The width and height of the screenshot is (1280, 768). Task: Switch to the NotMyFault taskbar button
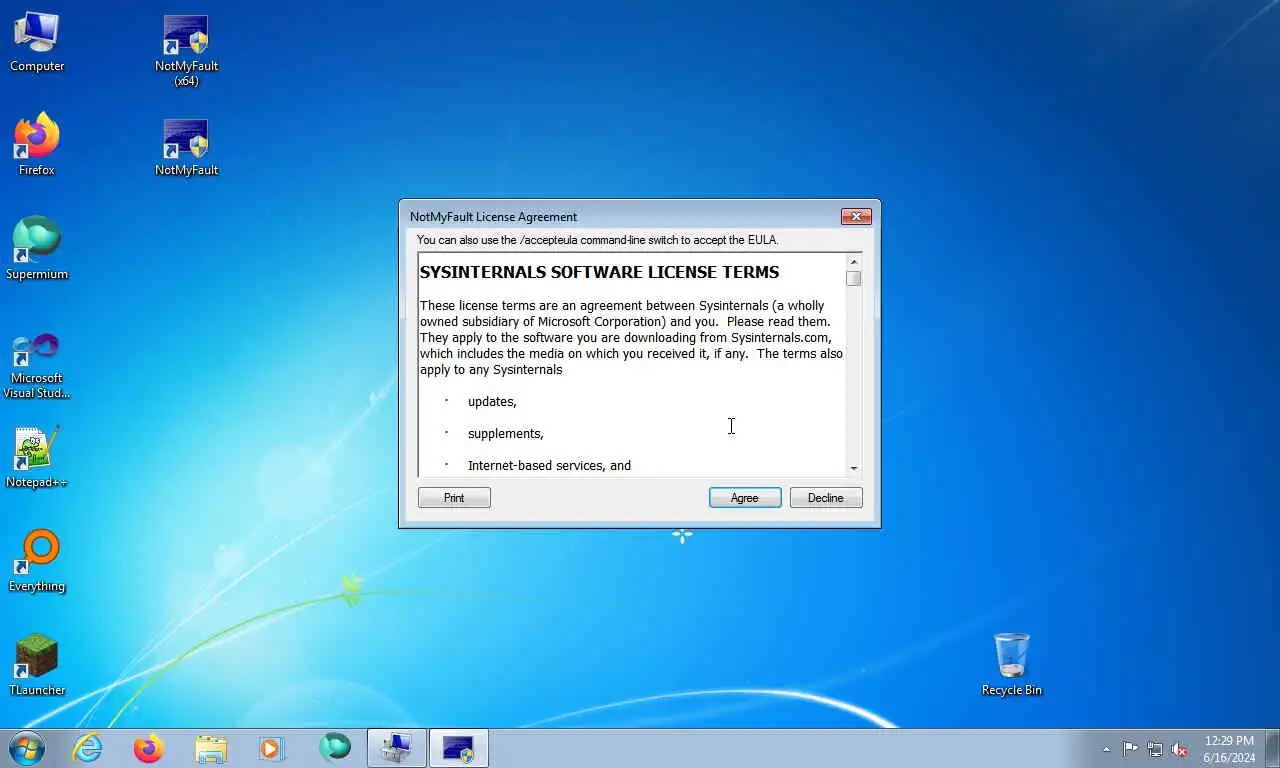coord(458,748)
